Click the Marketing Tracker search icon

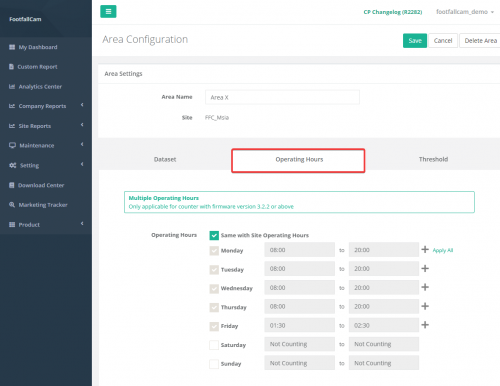pos(12,205)
